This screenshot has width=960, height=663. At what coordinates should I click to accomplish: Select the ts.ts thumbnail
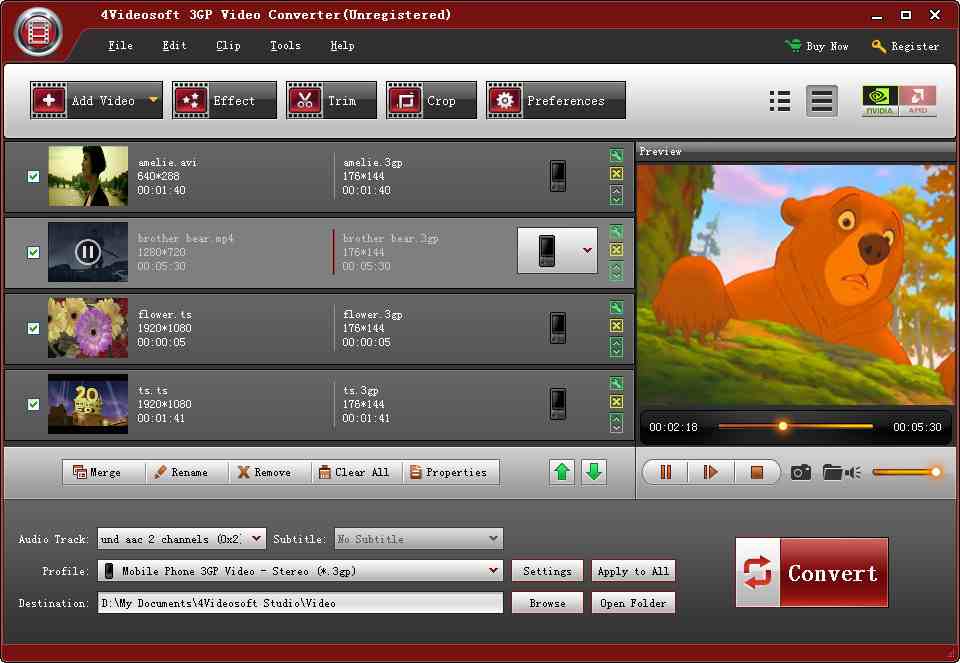pos(88,403)
